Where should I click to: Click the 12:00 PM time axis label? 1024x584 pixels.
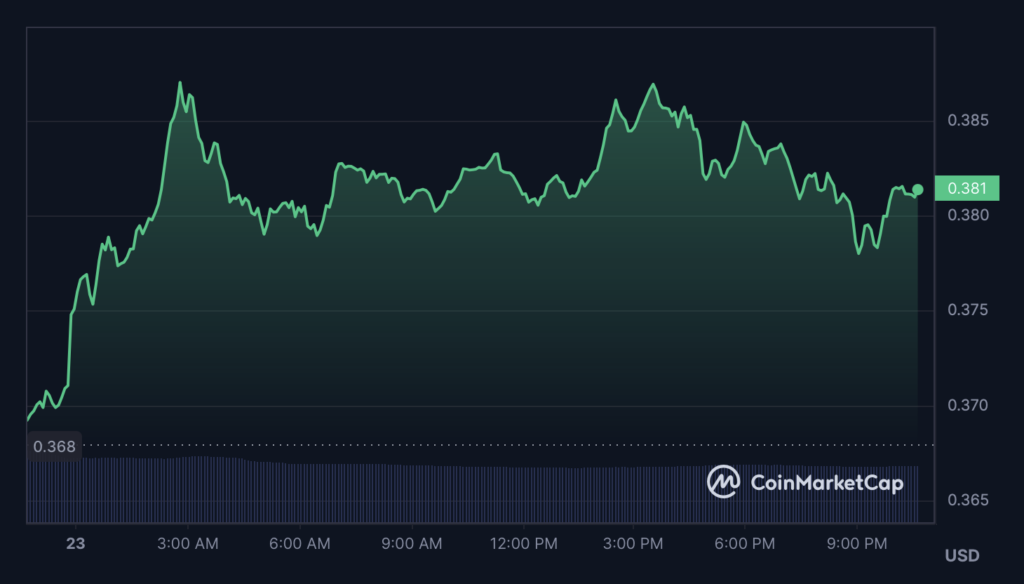pyautogui.click(x=524, y=543)
